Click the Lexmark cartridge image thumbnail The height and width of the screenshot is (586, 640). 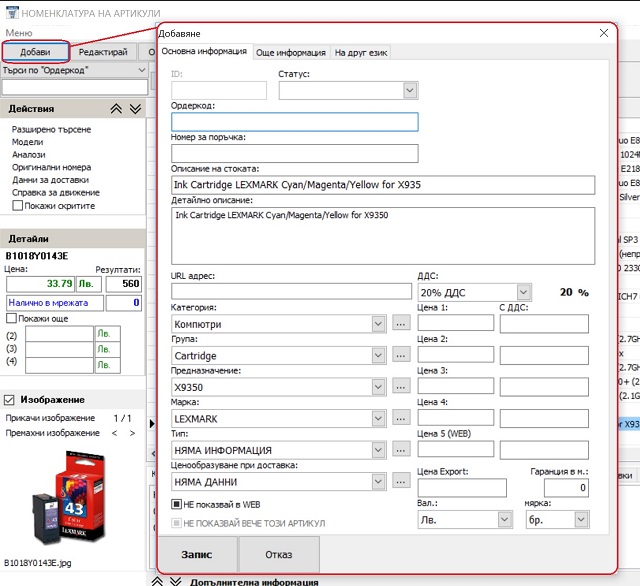coord(69,498)
